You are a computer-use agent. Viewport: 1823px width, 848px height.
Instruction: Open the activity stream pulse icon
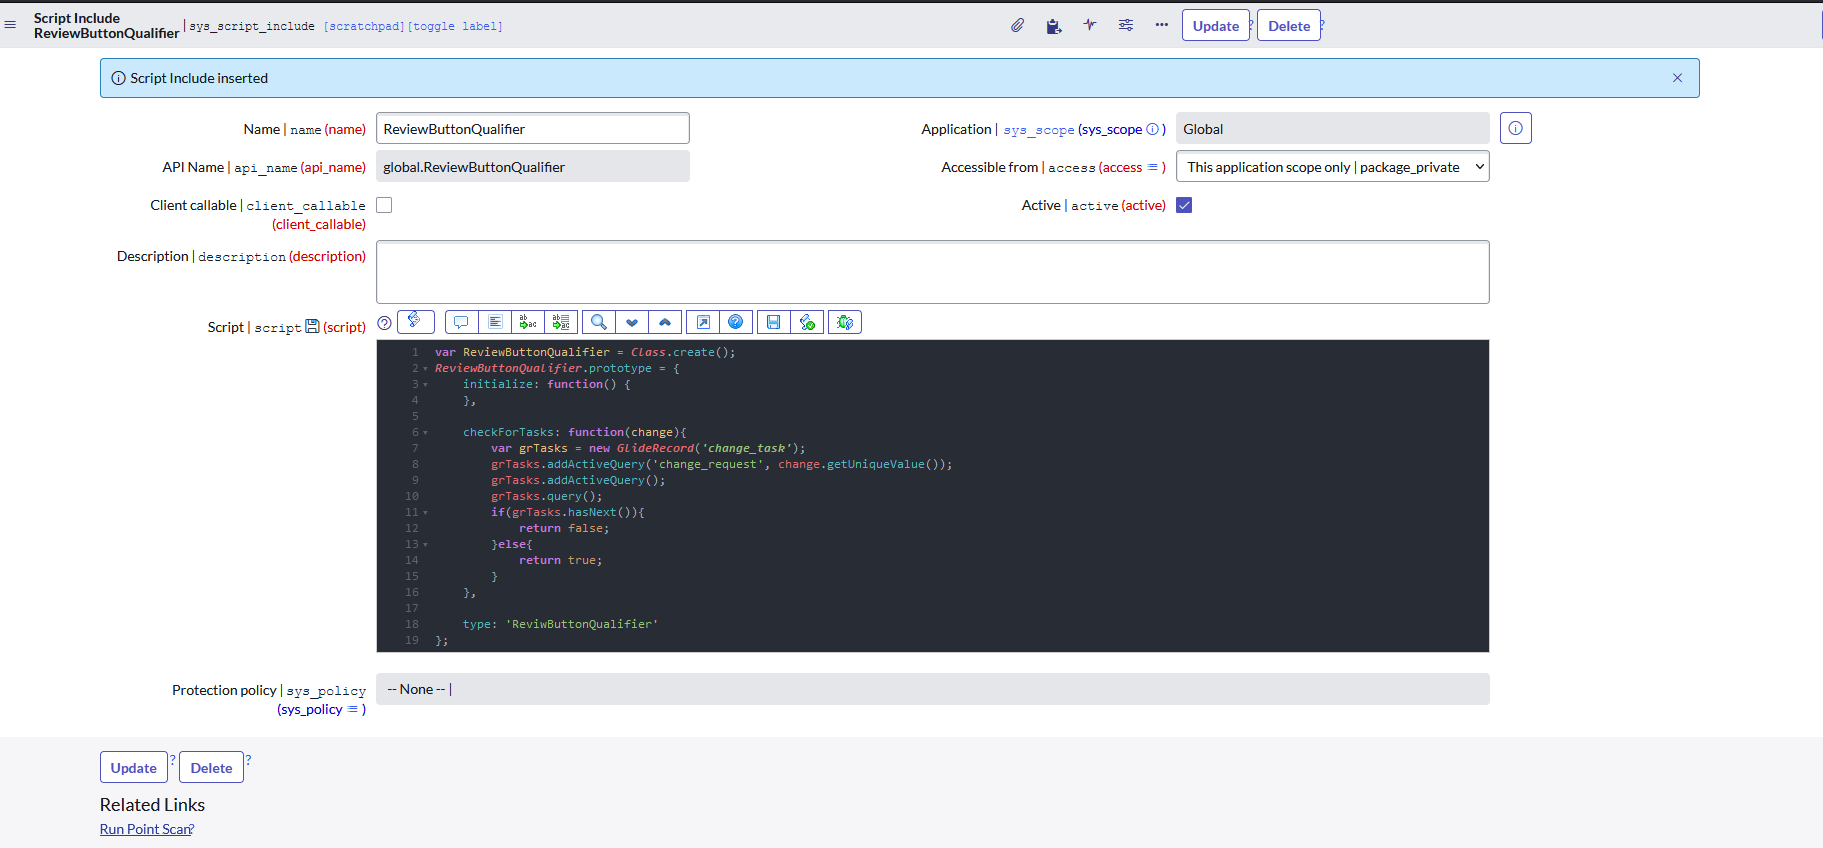(1089, 25)
